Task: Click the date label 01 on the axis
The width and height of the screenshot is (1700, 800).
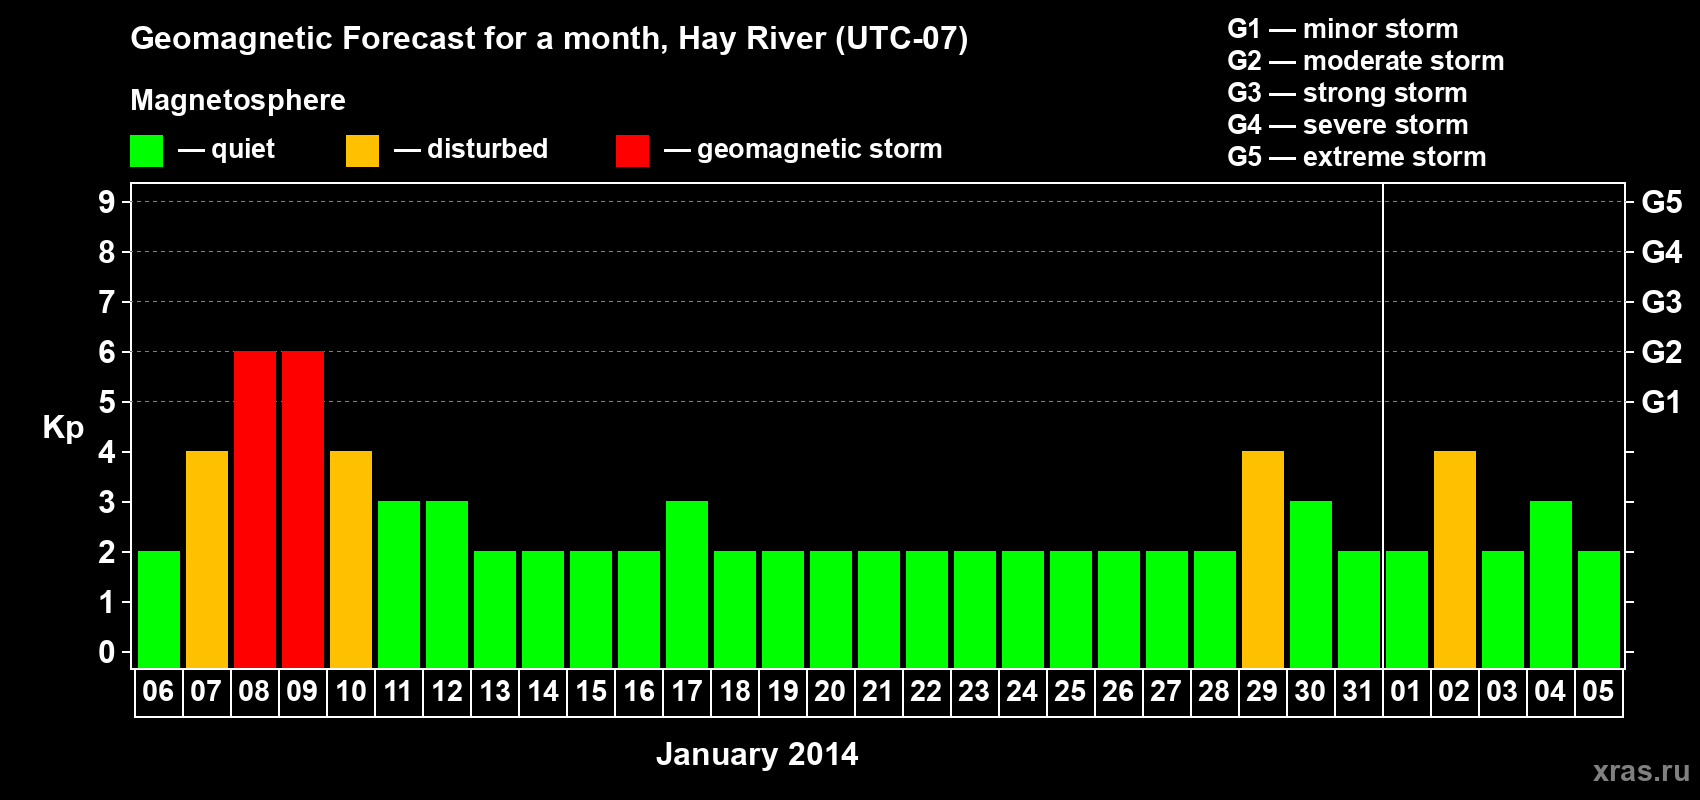Action: [1406, 692]
